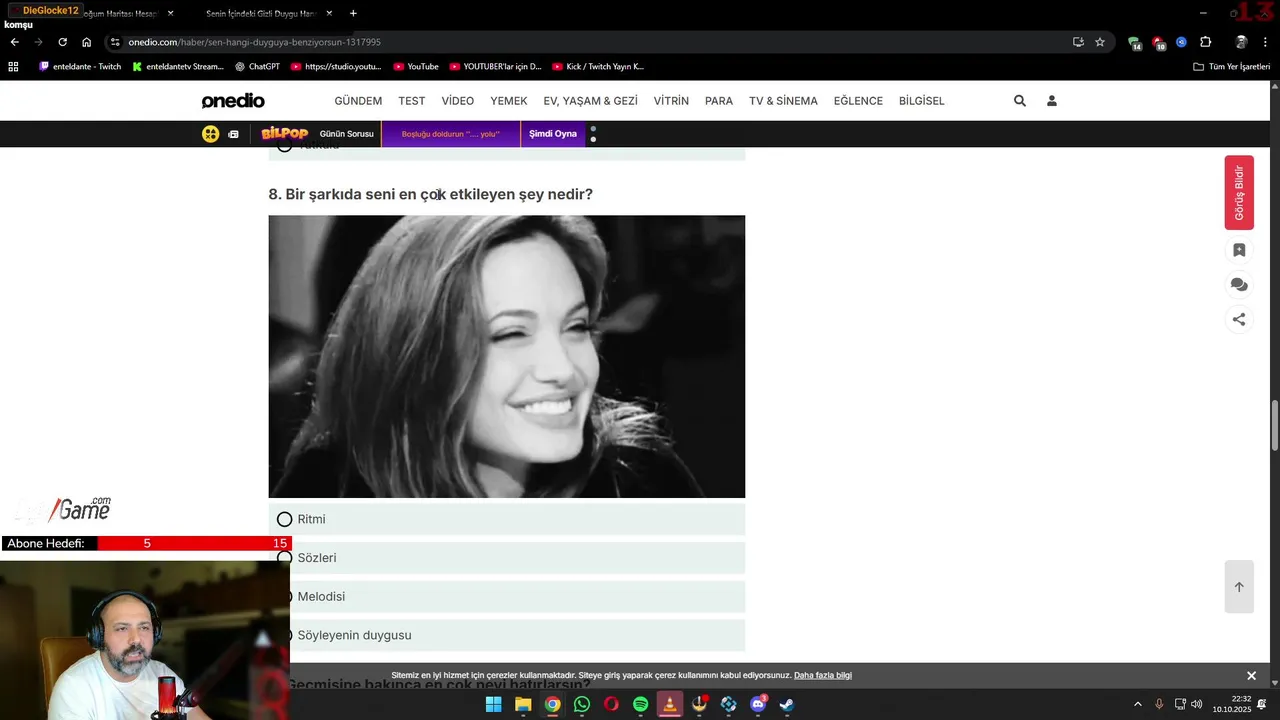The image size is (1280, 720).
Task: Open the TEST menu item
Action: coord(412,101)
